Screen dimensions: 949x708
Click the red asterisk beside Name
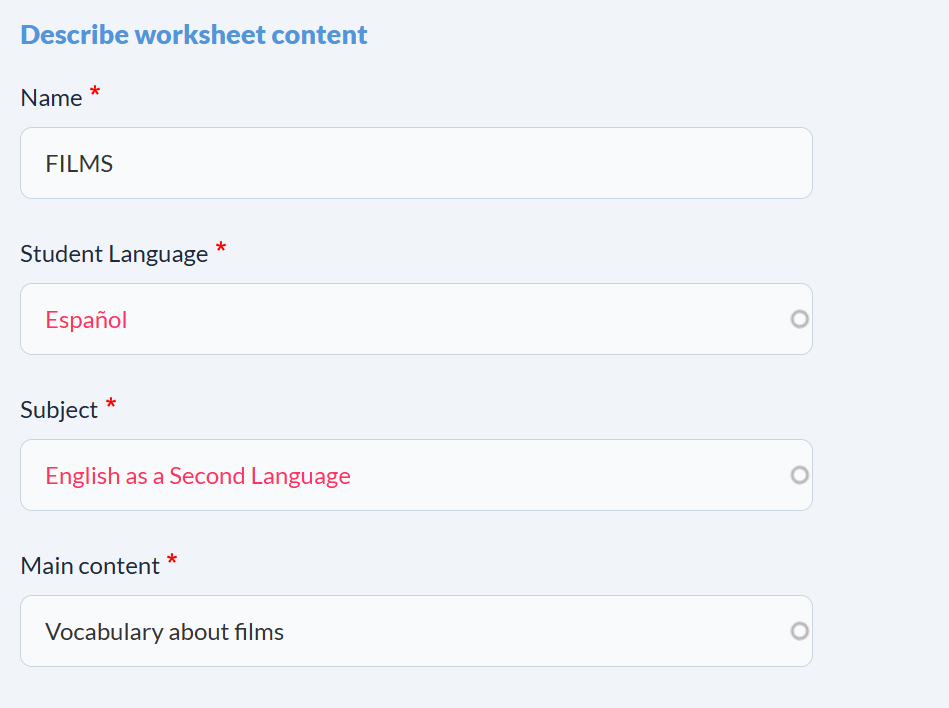[95, 93]
